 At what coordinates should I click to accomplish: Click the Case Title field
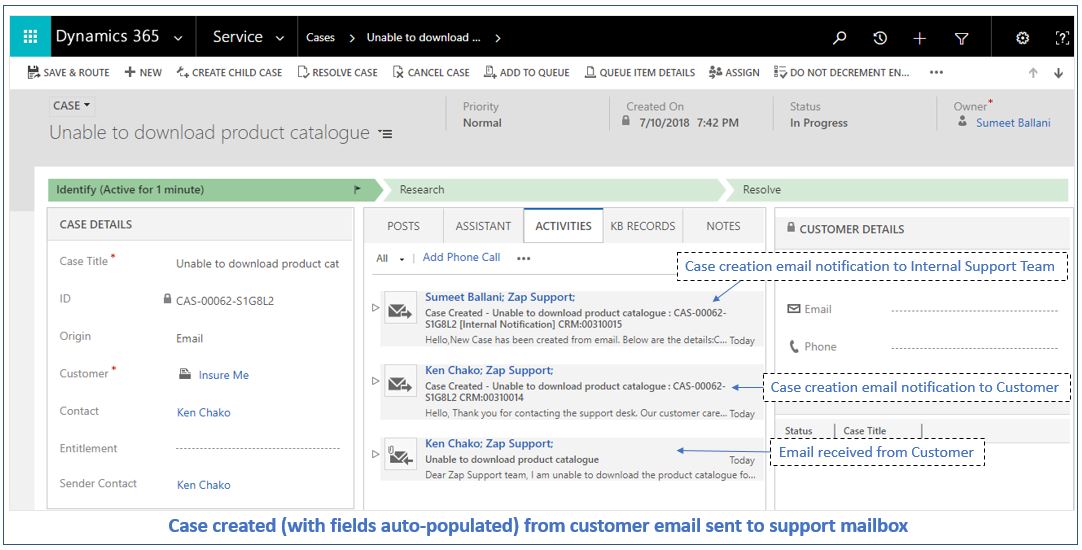(258, 264)
